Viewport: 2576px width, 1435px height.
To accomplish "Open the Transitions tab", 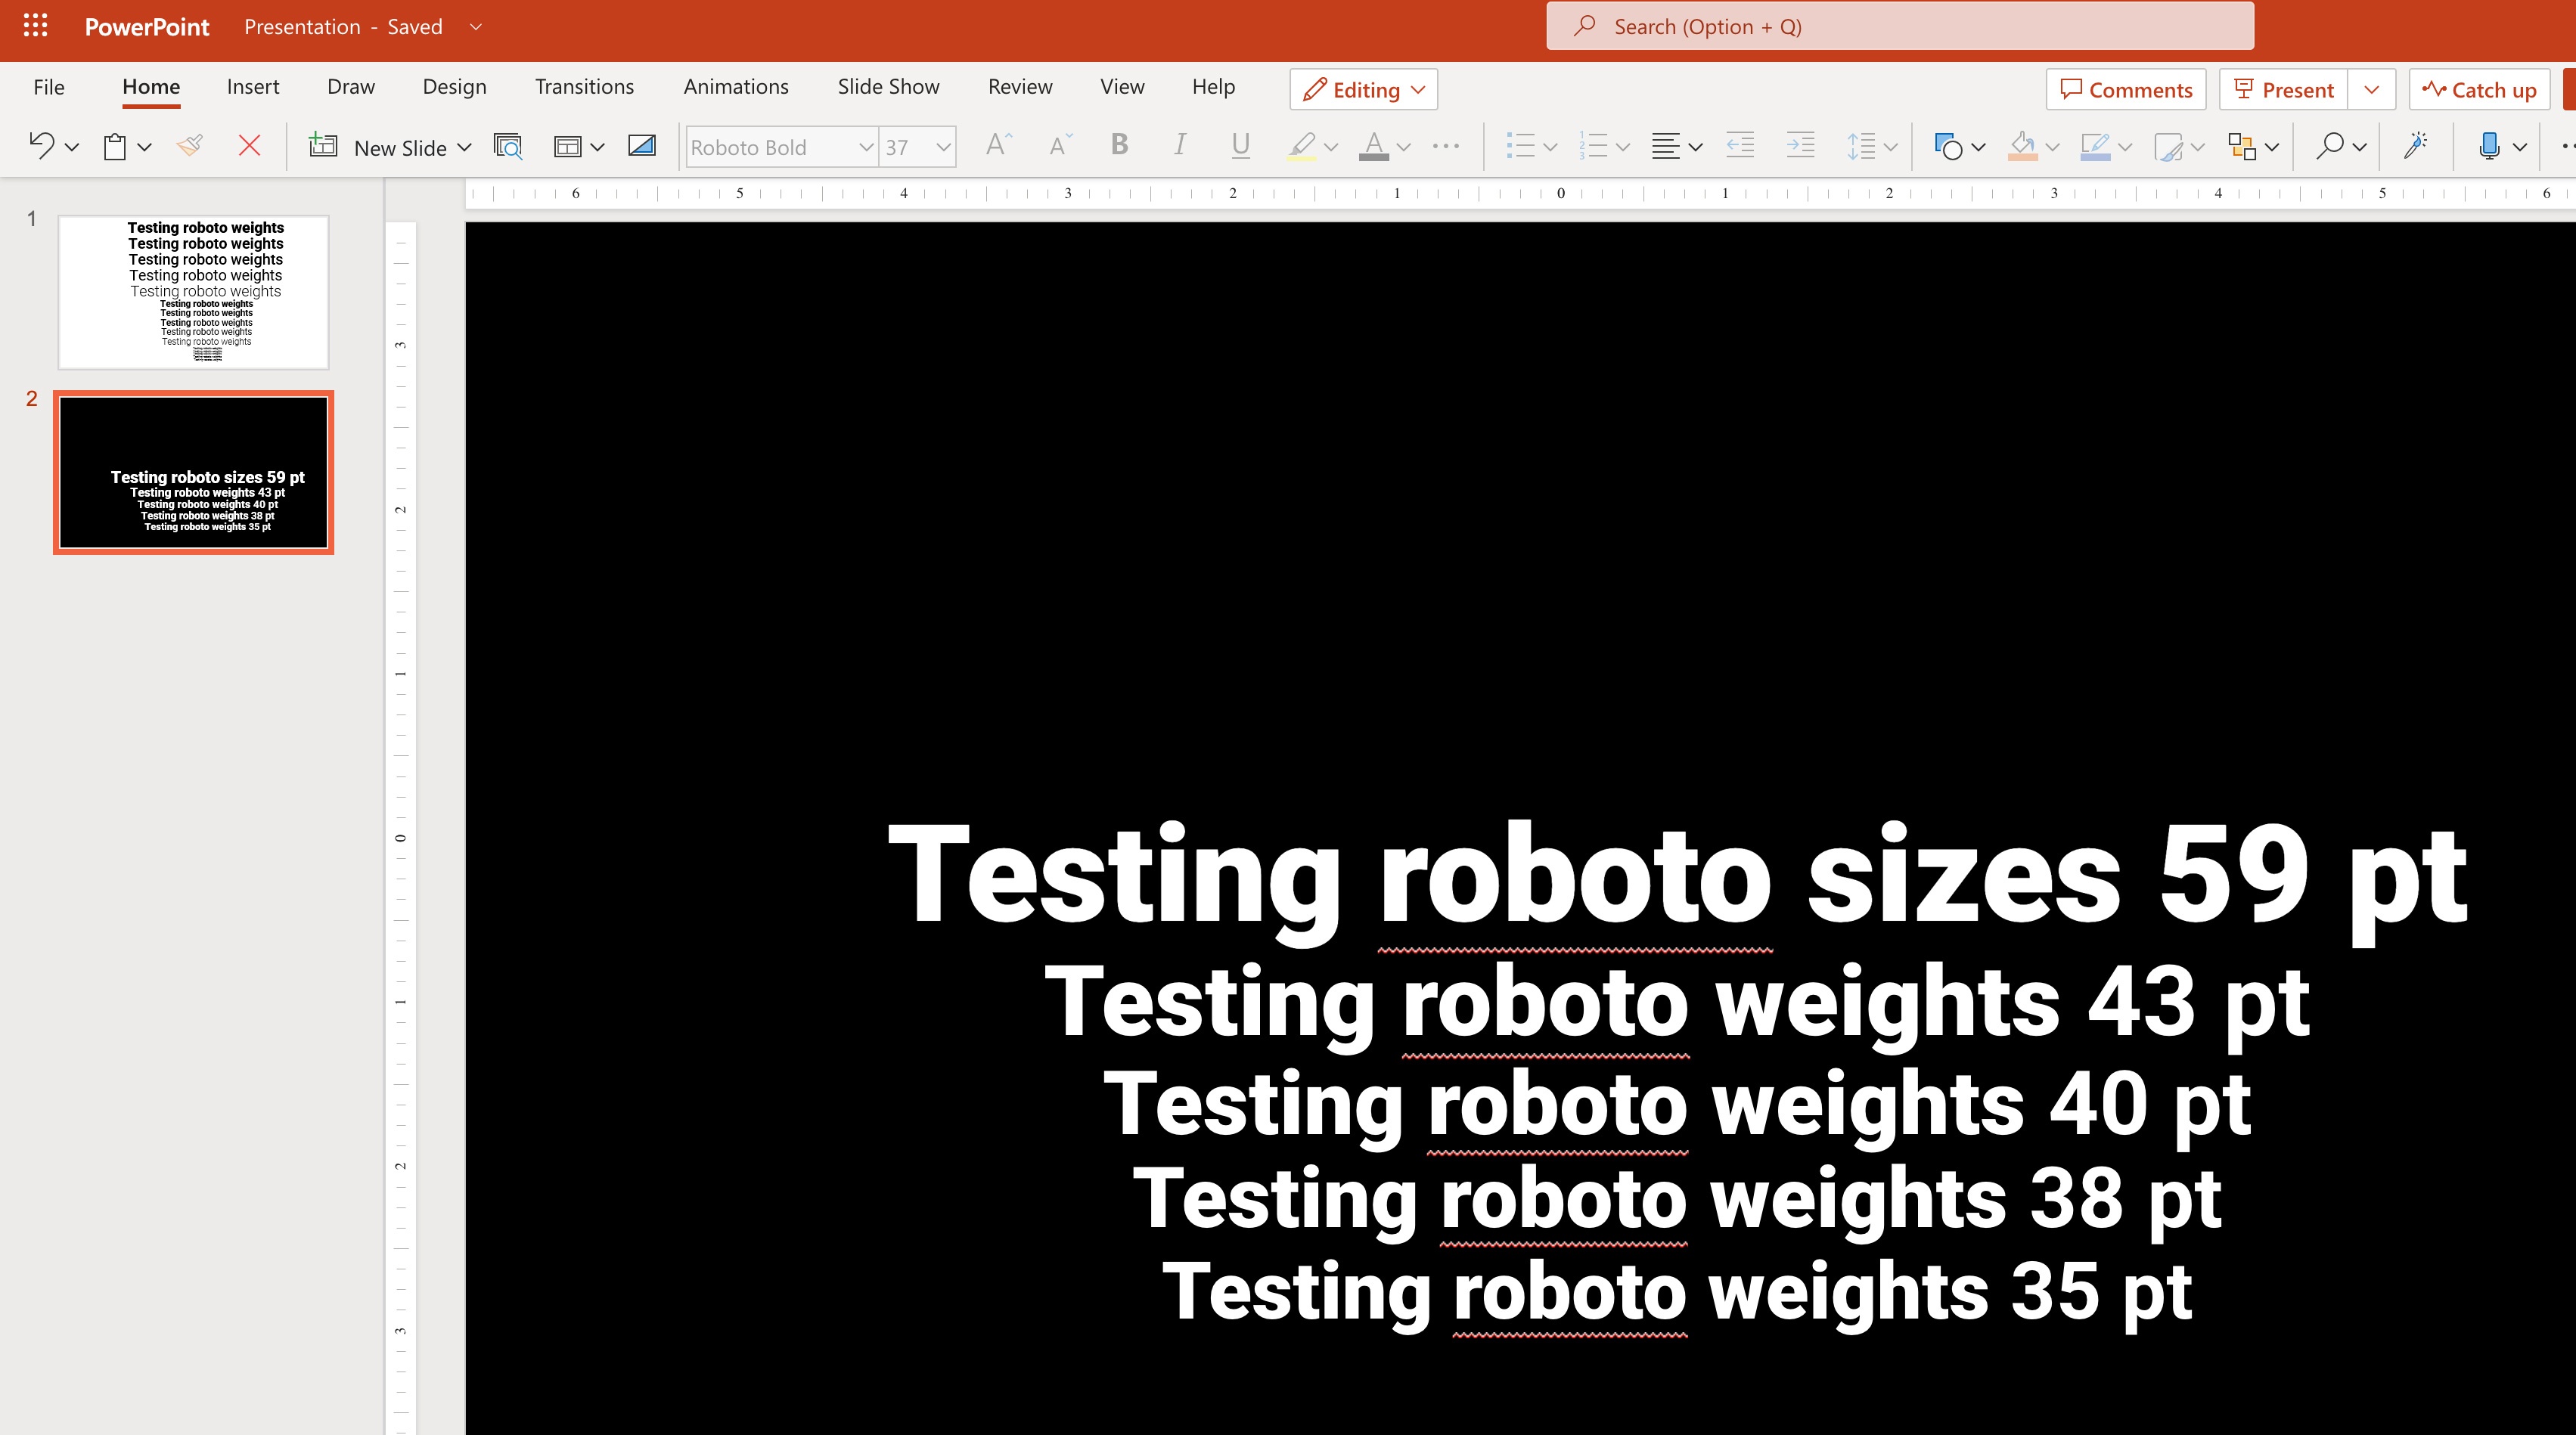I will pyautogui.click(x=584, y=87).
